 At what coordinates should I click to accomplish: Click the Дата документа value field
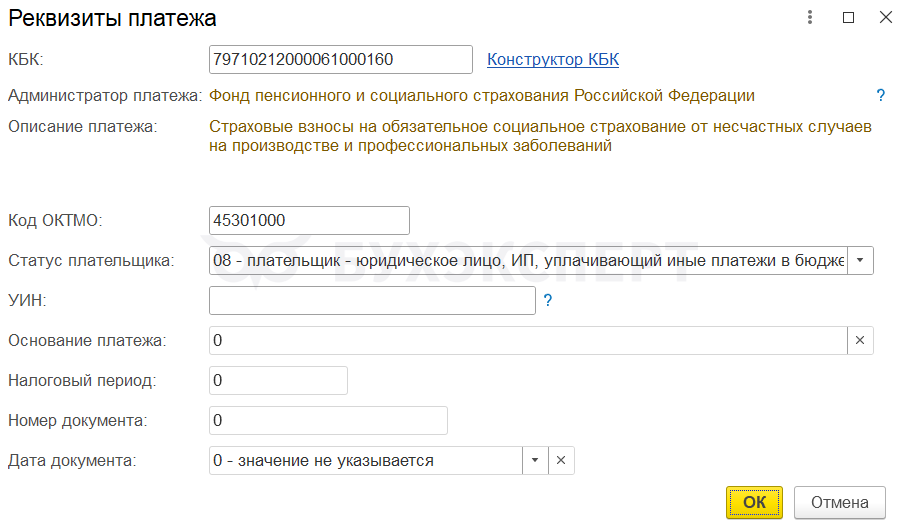366,460
